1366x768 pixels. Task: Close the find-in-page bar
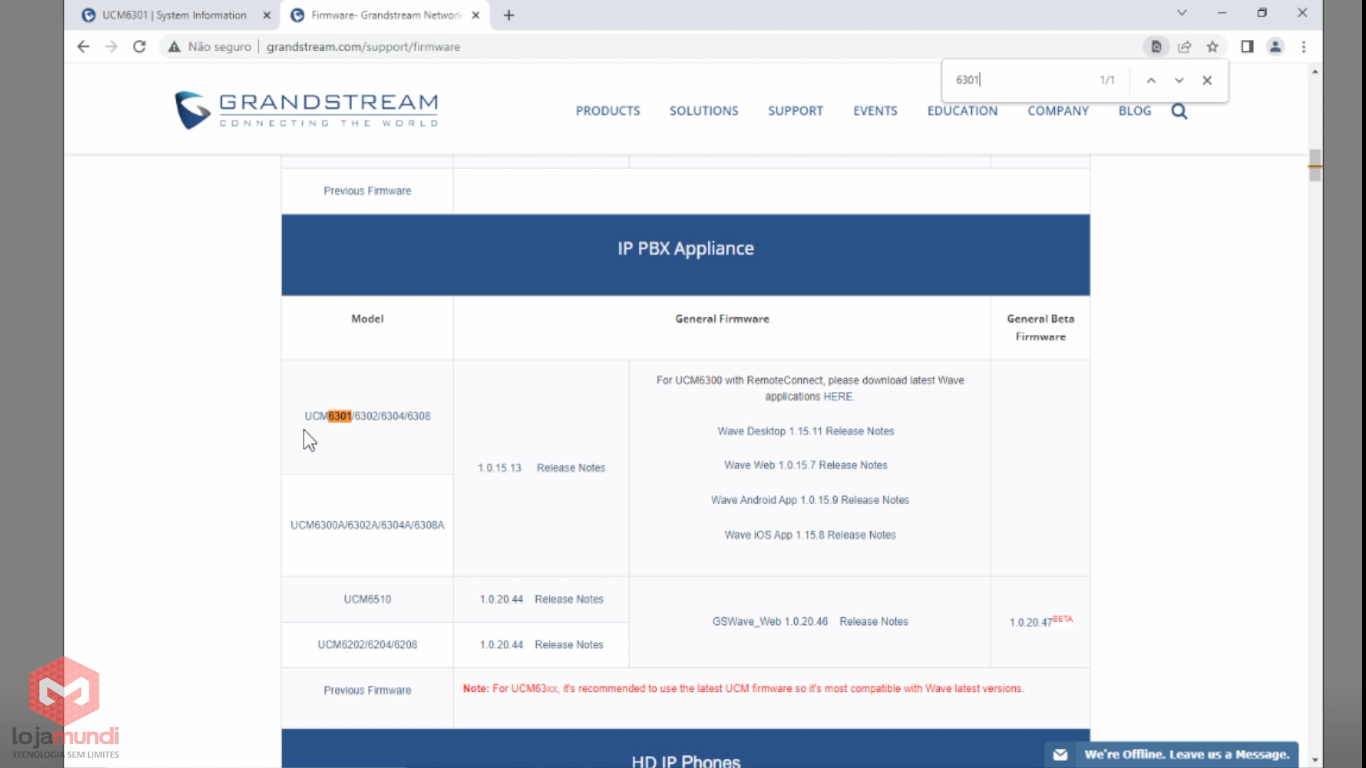(1207, 81)
